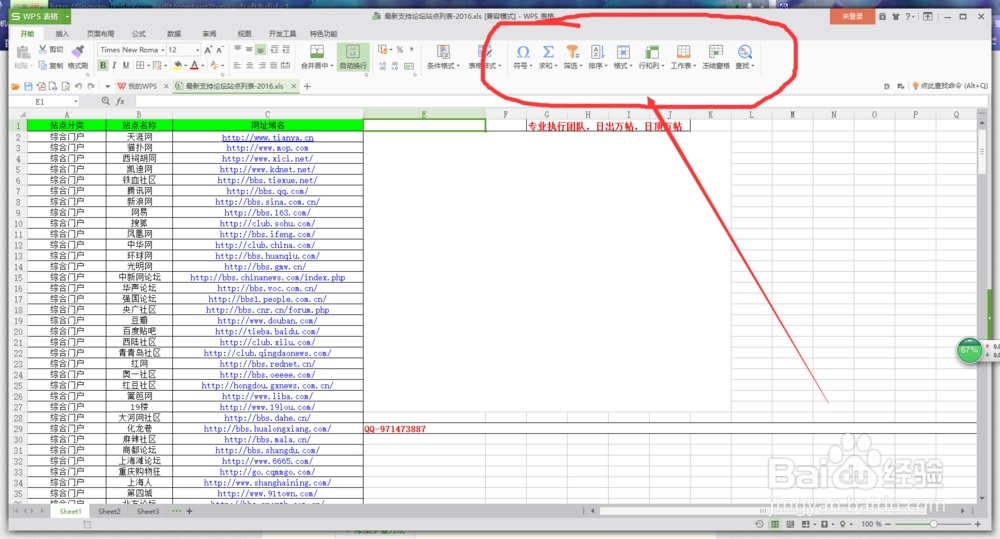Click the Cut (剪切) scissors icon
This screenshot has height=539, width=1000.
tap(43, 49)
